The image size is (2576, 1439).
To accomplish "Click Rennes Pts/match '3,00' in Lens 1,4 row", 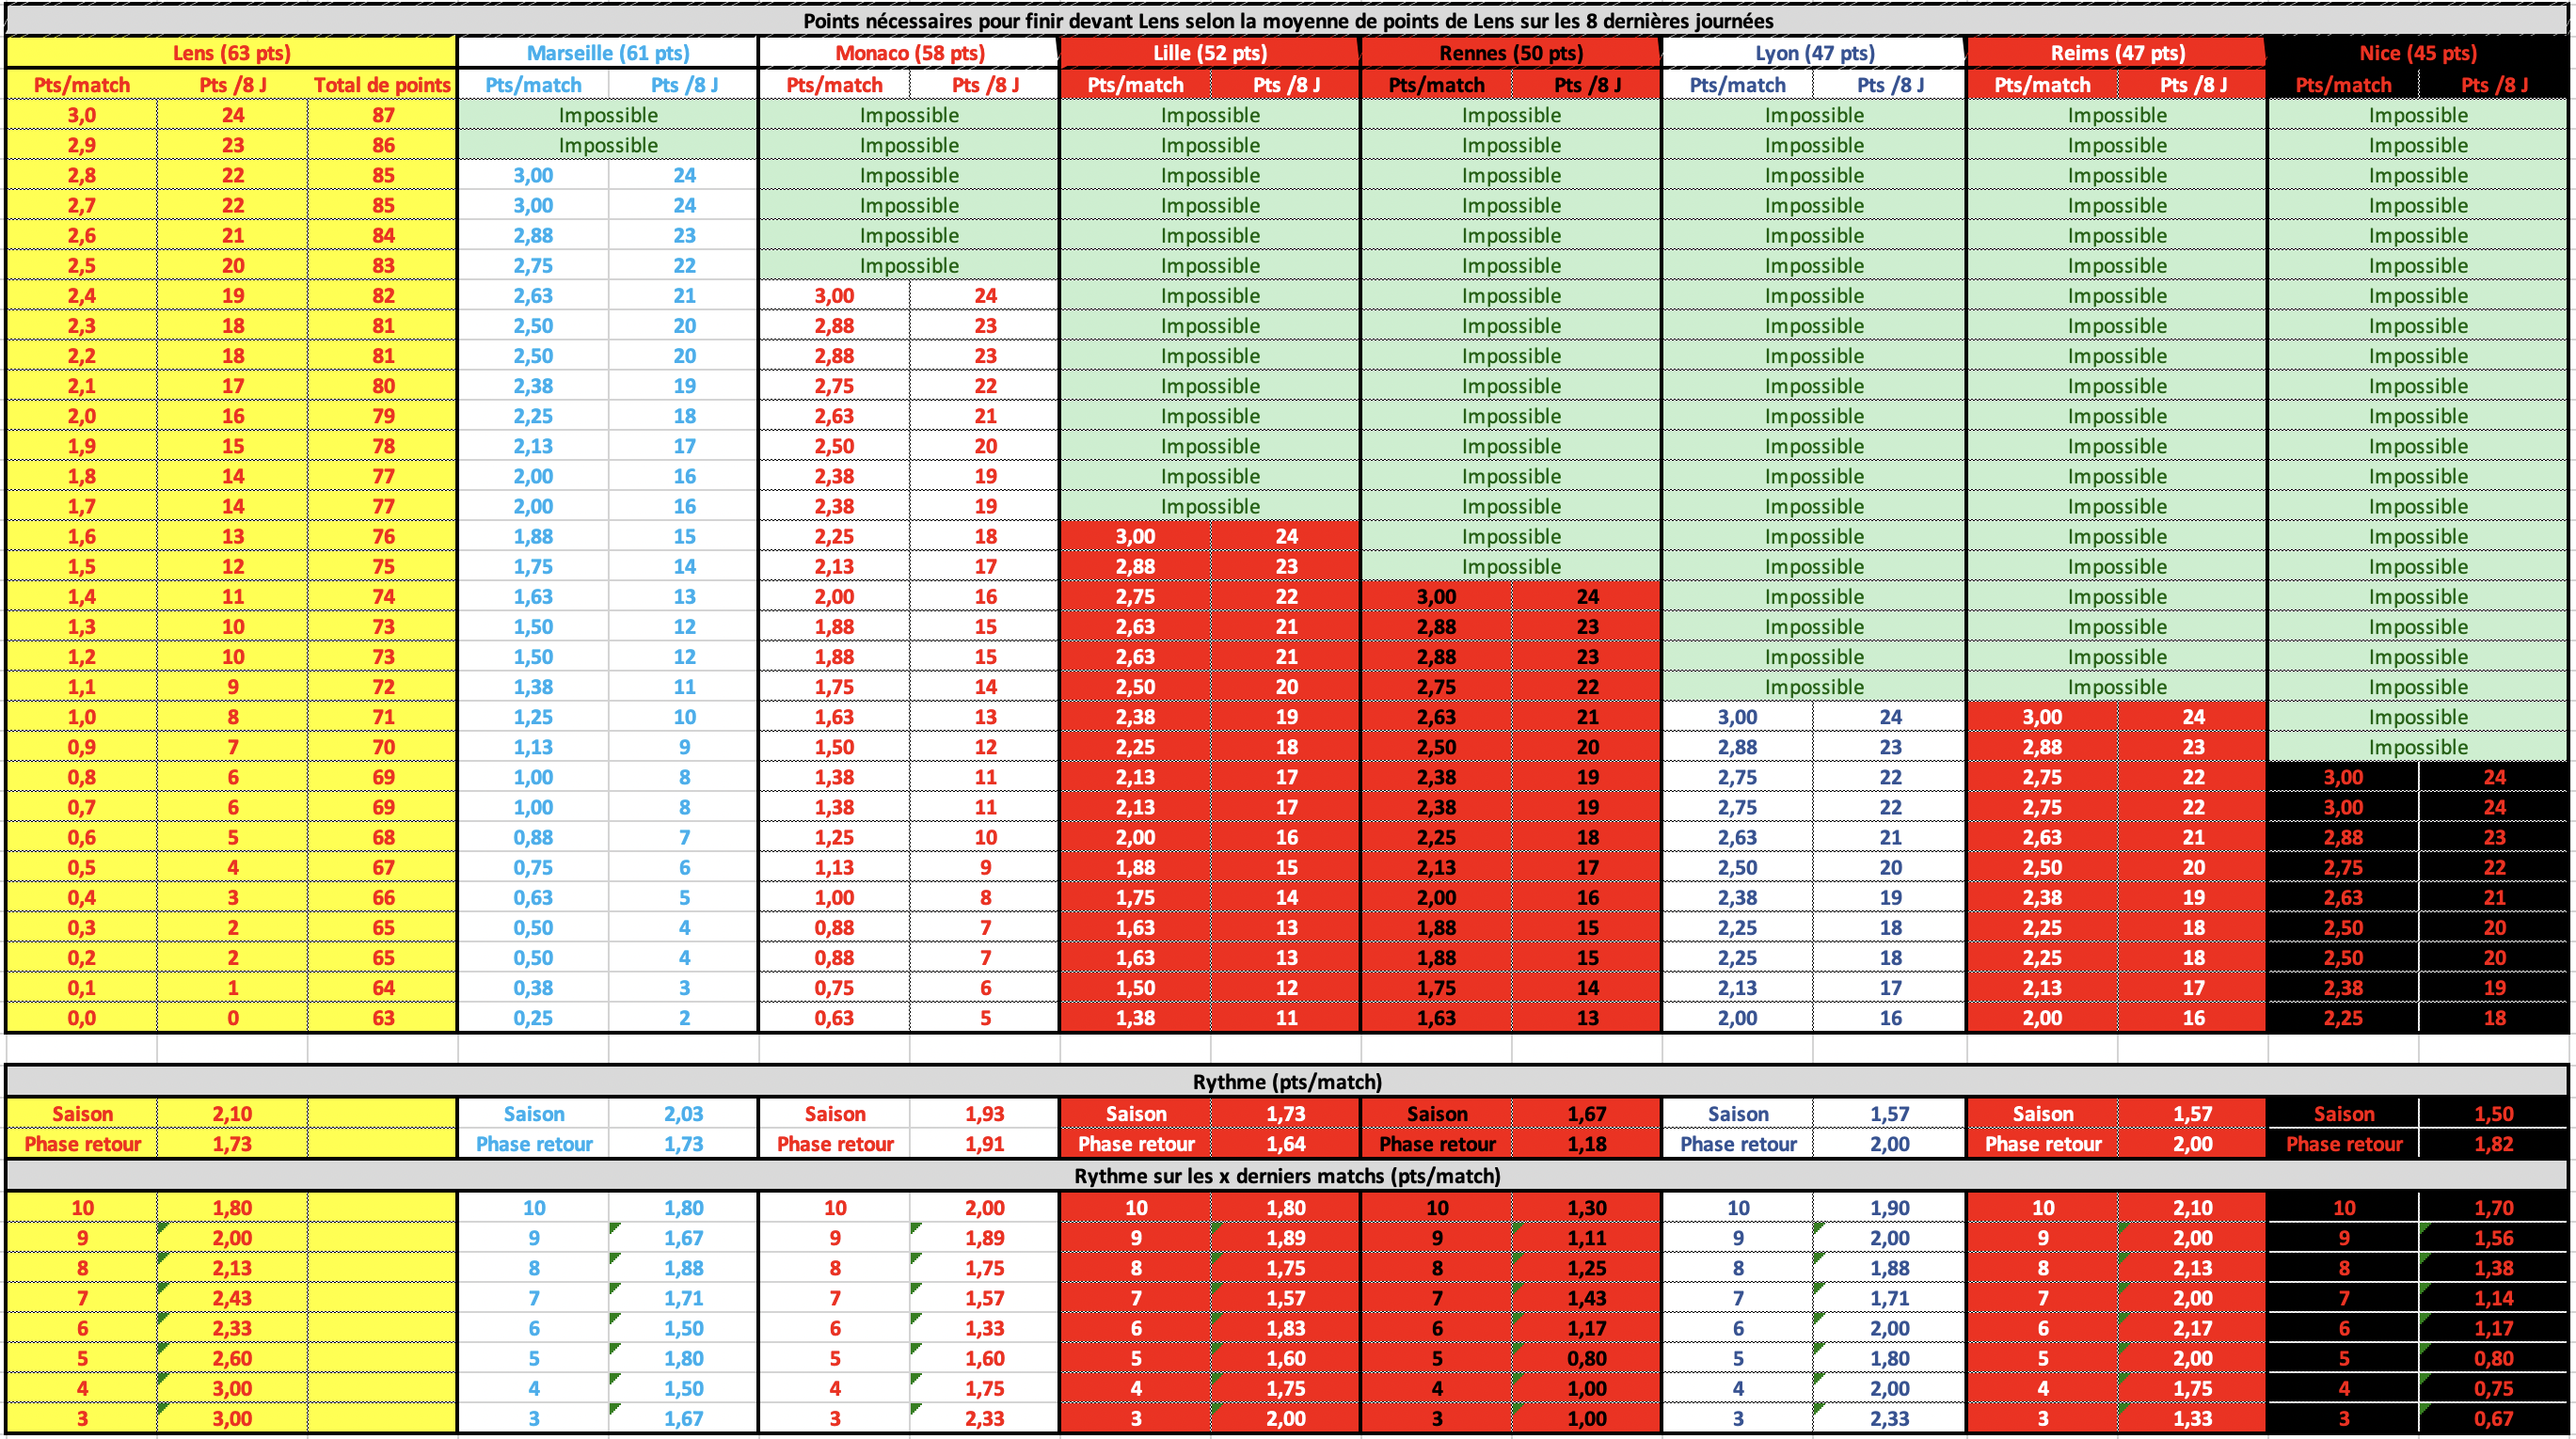I will pyautogui.click(x=1436, y=597).
